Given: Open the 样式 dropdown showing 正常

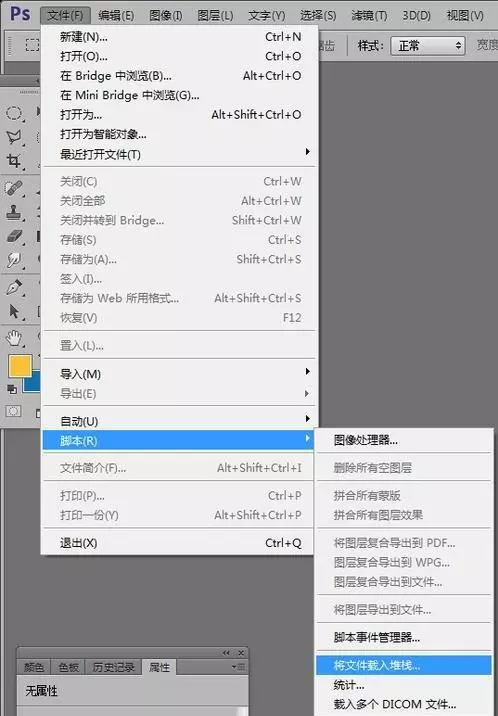Looking at the screenshot, I should [428, 46].
